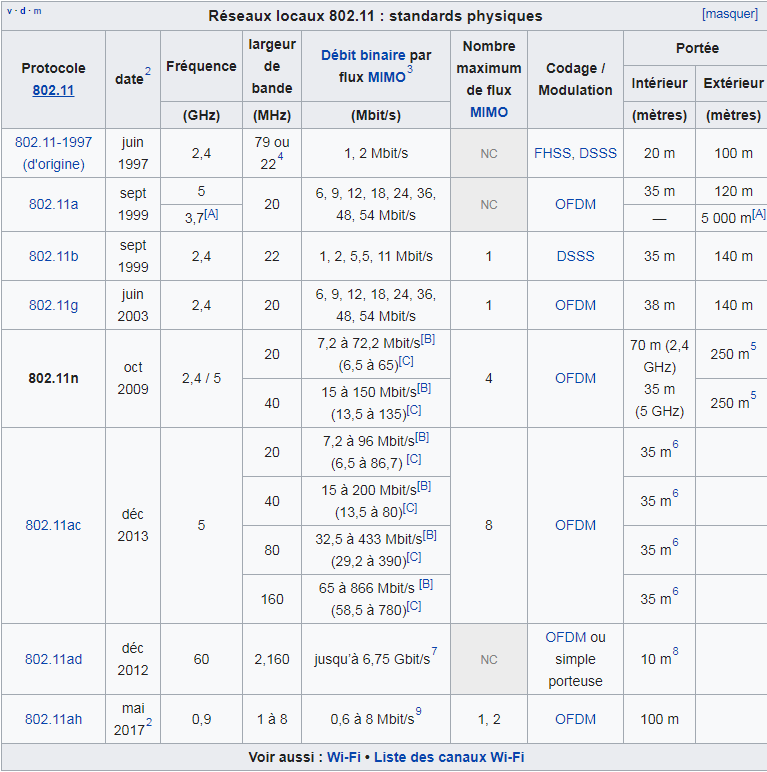Open the MIMO link under Nombre maximum de flux
The width and height of the screenshot is (767, 772).
[x=488, y=112]
